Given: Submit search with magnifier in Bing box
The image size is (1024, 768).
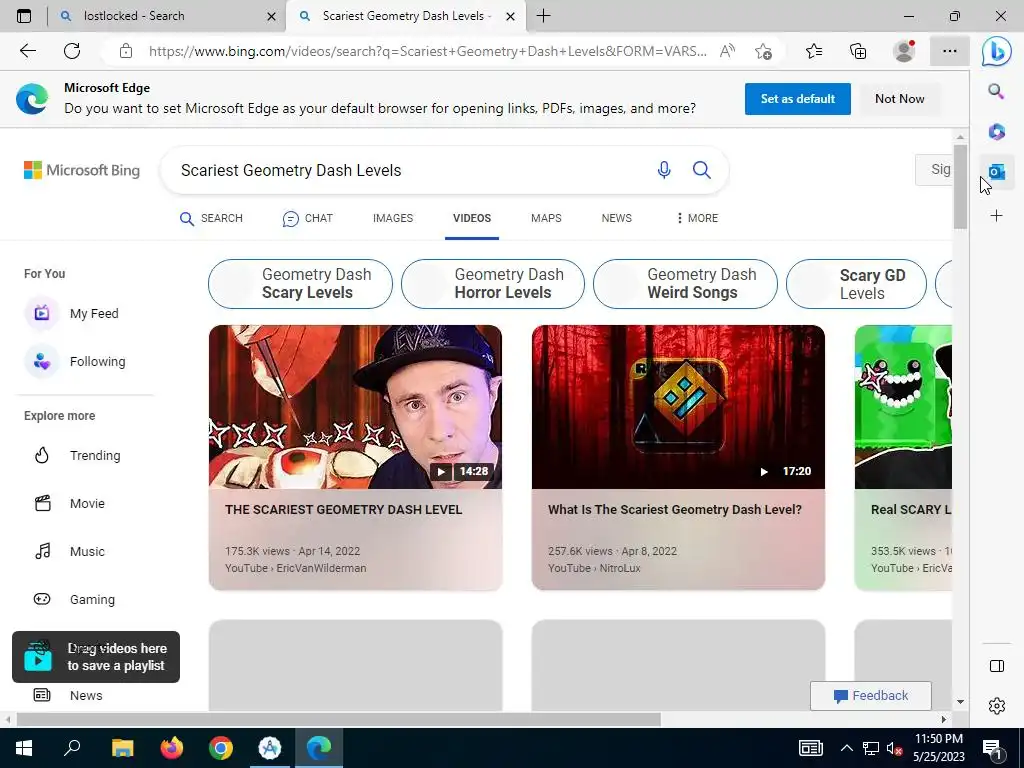Looking at the screenshot, I should tap(702, 170).
